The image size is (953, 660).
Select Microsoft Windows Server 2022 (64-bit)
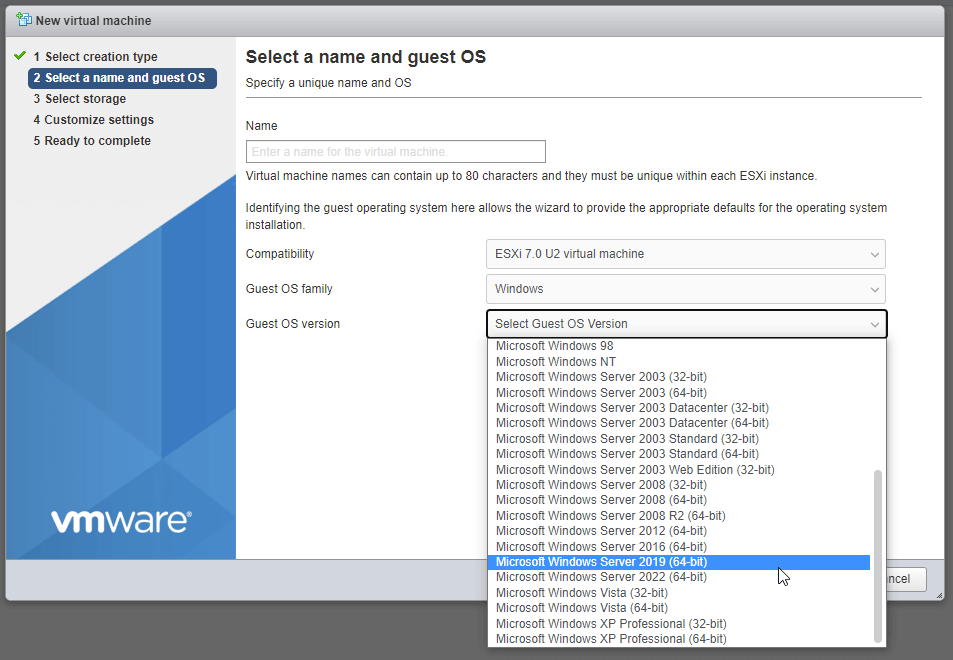[679, 577]
